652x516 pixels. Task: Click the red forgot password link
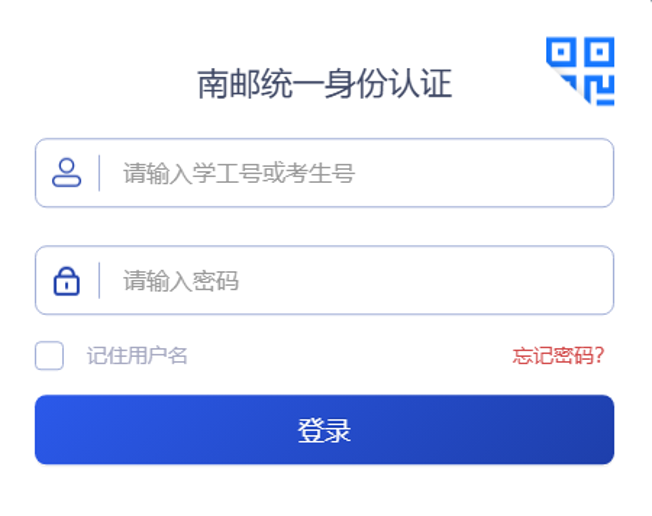[x=558, y=356]
